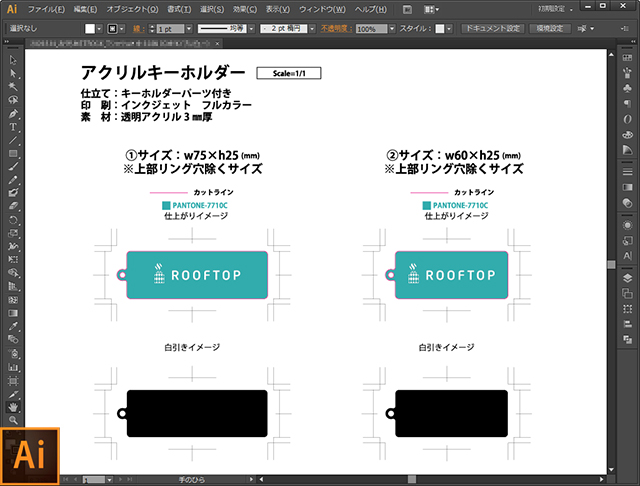Open the スタイル graphic style dropdown
Image resolution: width=640 pixels, height=486 pixels.
[449, 29]
